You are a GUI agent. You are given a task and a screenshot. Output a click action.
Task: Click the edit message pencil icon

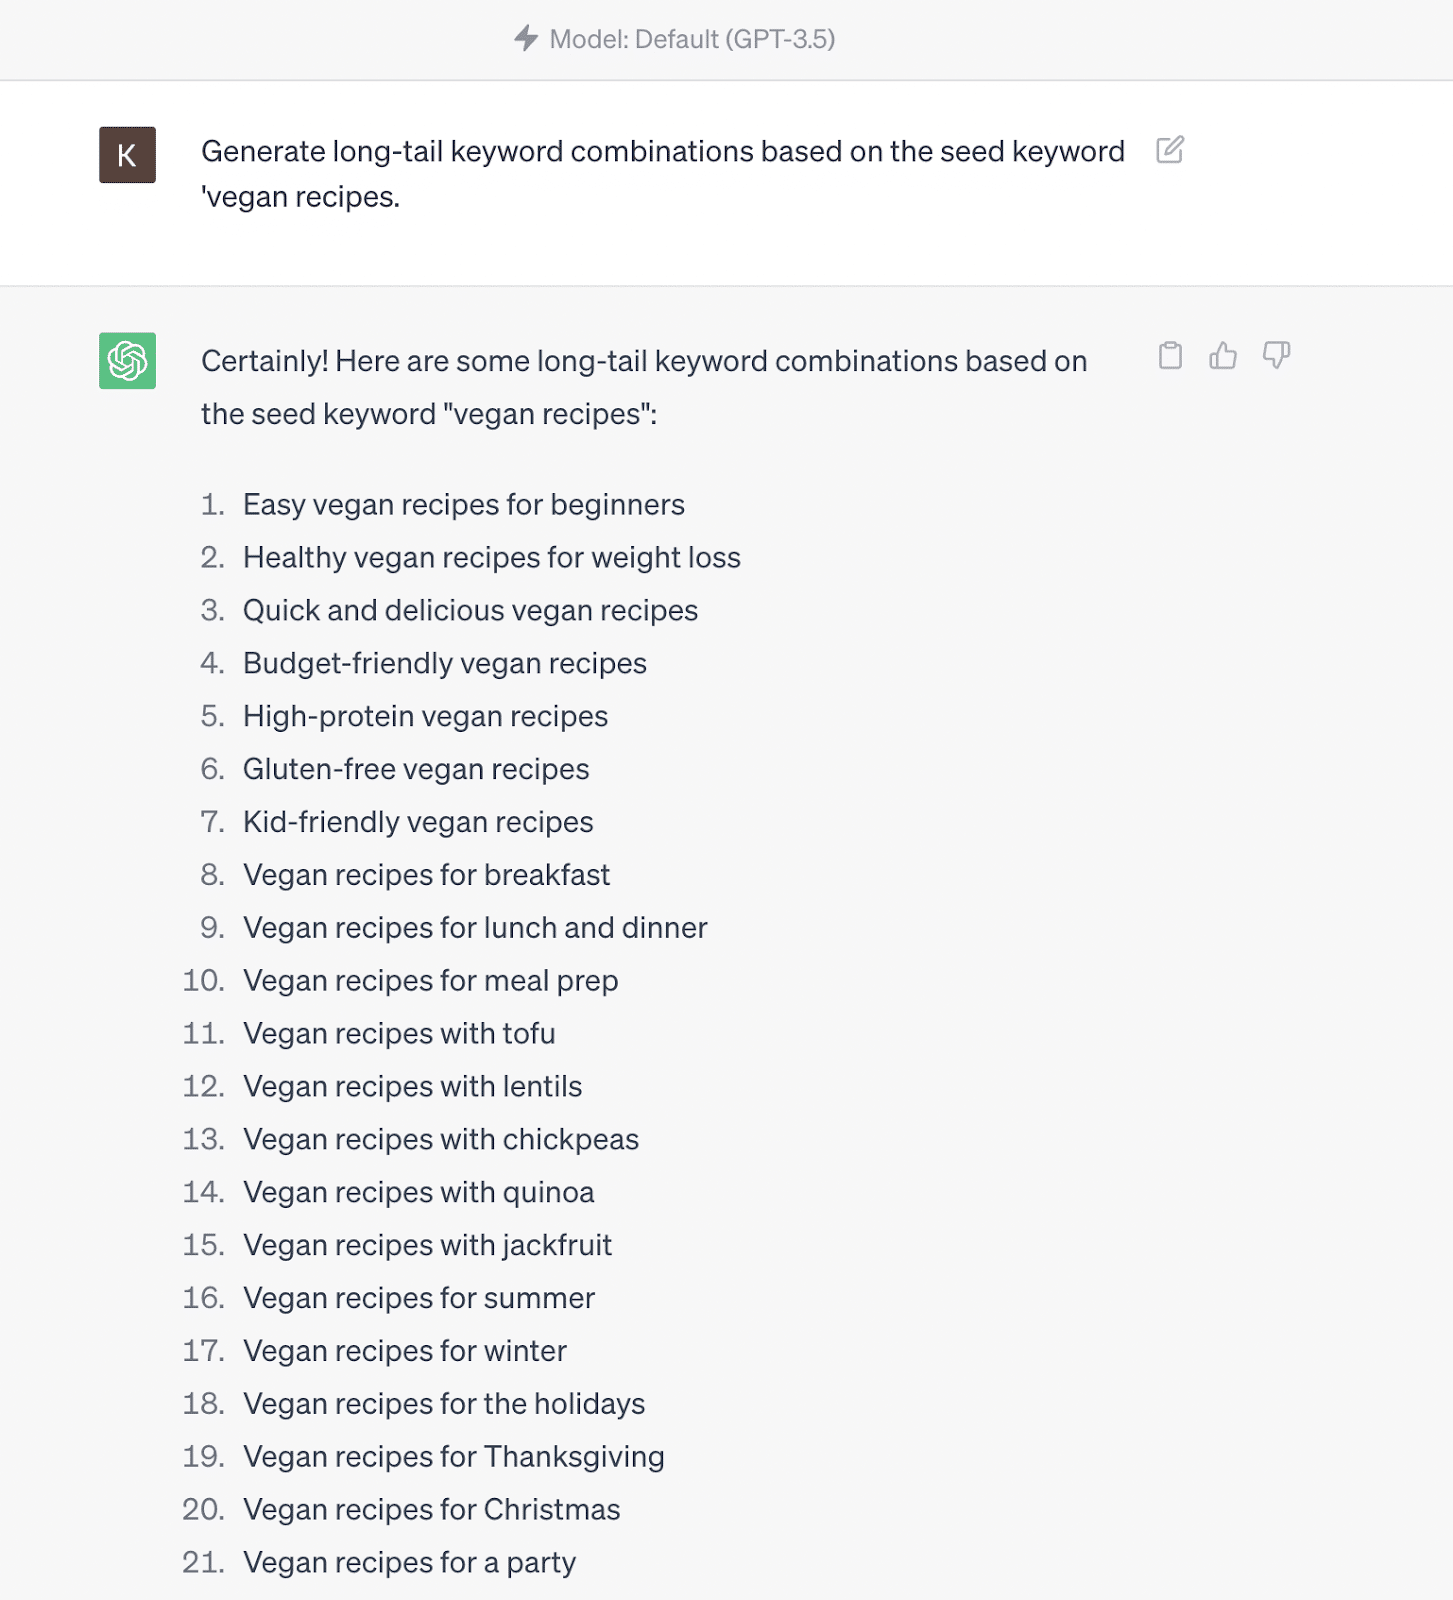[x=1169, y=150]
